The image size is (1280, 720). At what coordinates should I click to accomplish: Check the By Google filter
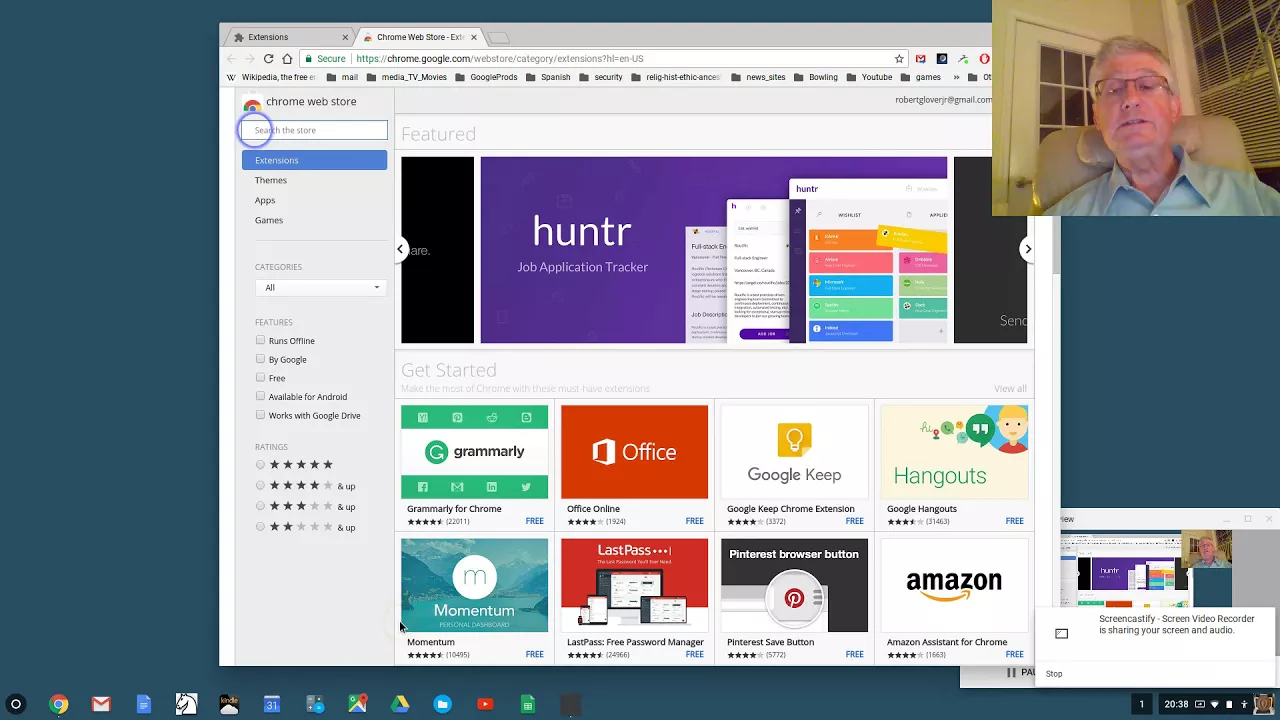tap(260, 359)
